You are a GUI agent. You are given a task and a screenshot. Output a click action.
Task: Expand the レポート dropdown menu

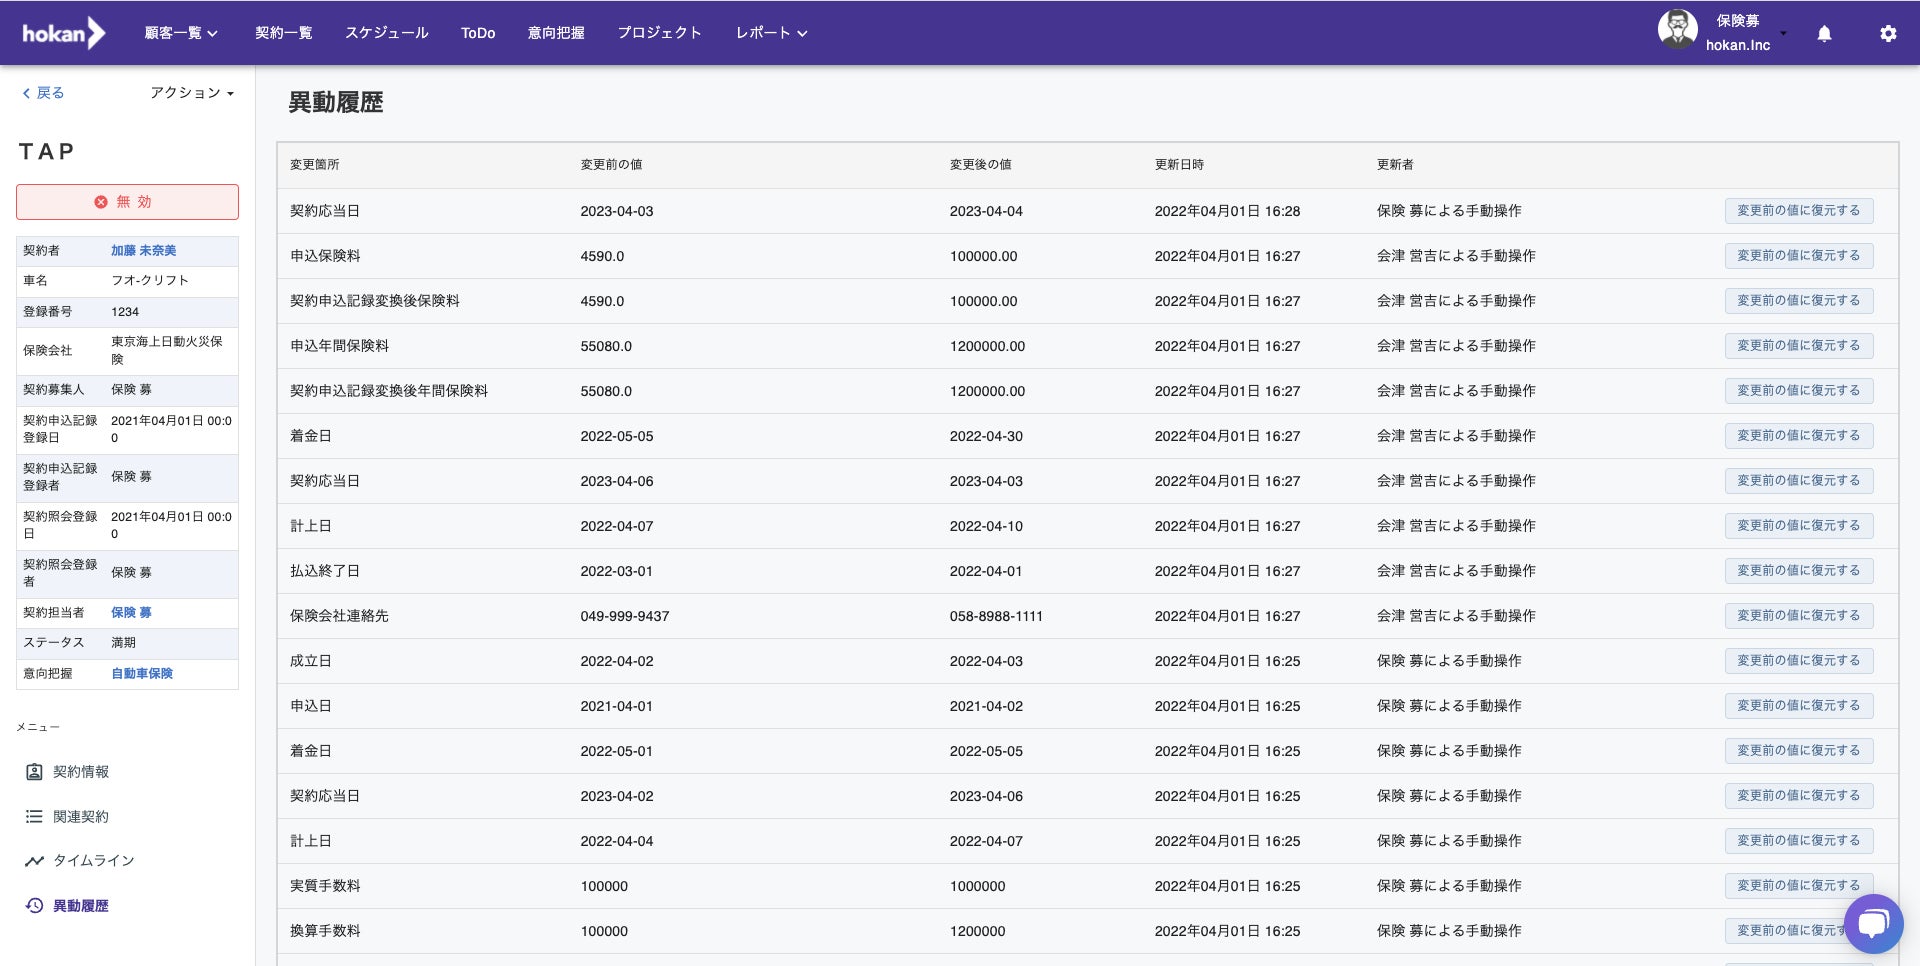771,33
